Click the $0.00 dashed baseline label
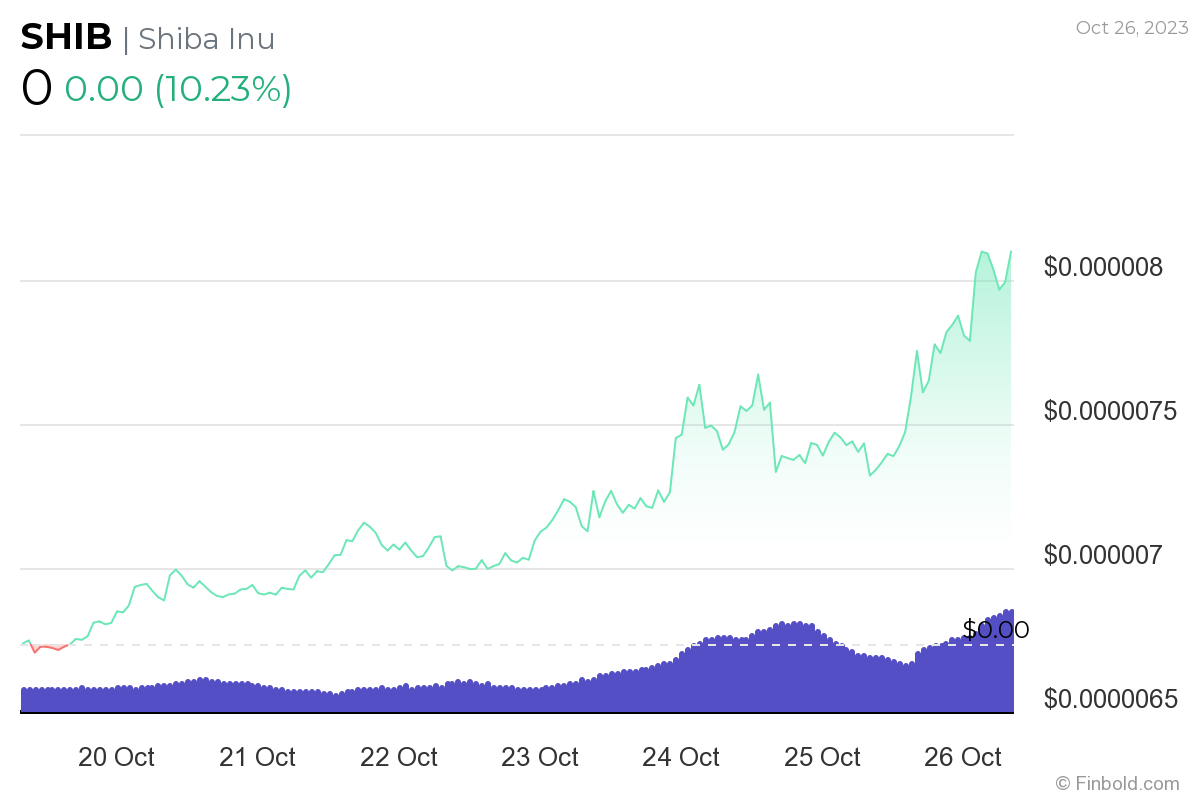The height and width of the screenshot is (800, 1200). [995, 630]
